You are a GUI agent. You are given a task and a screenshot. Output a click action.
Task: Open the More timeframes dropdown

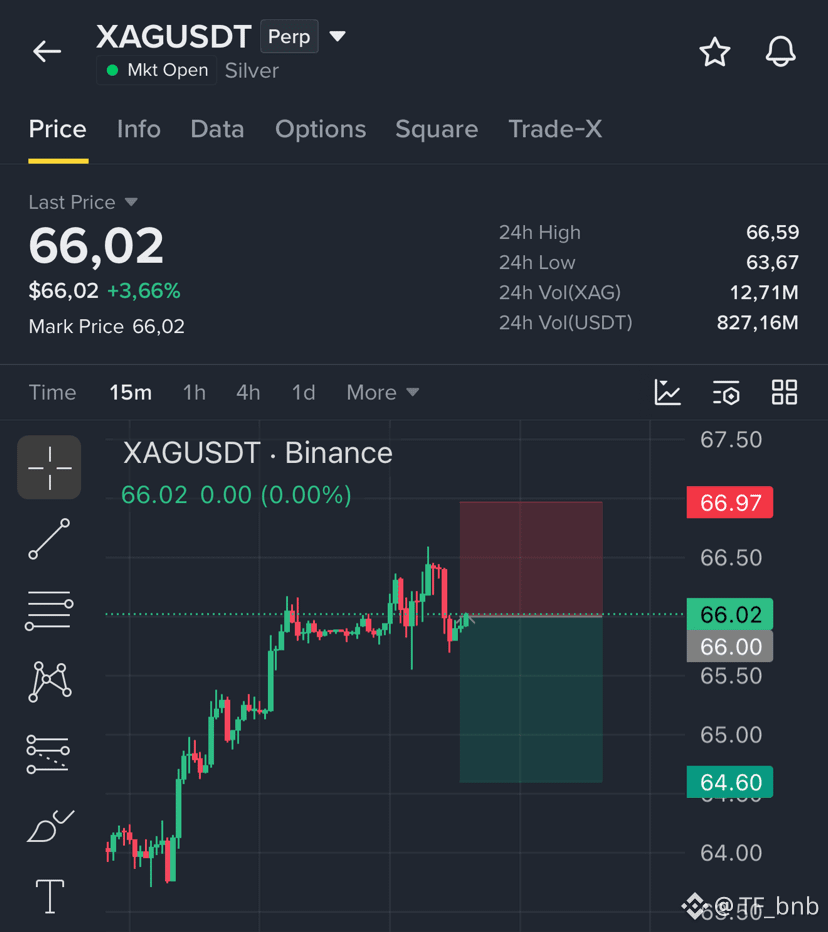coord(383,392)
